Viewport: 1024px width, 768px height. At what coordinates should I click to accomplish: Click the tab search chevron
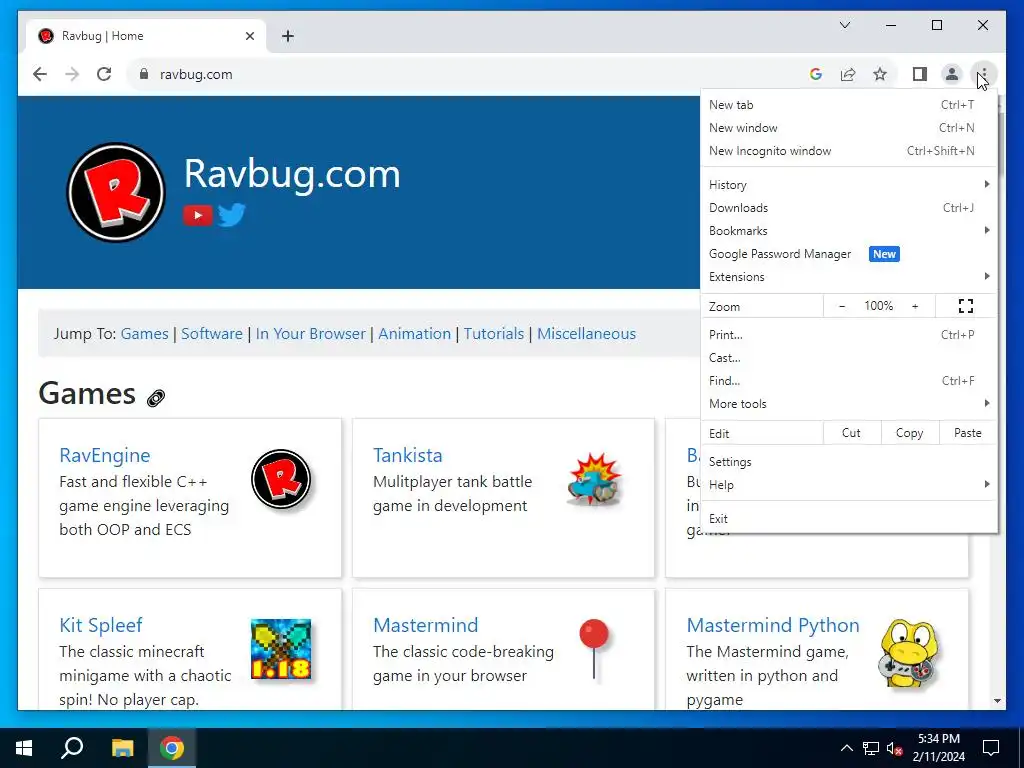click(x=844, y=25)
